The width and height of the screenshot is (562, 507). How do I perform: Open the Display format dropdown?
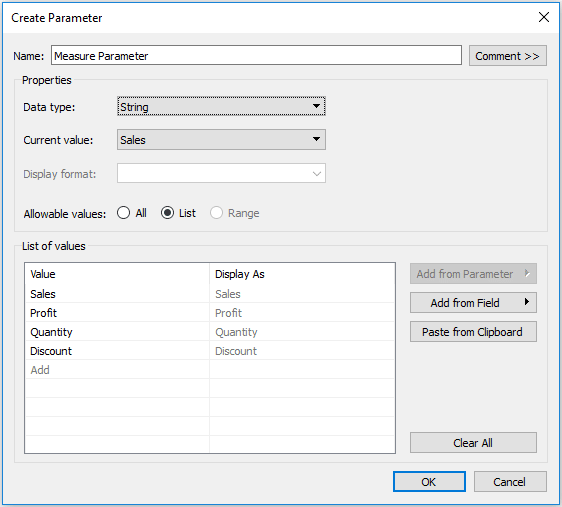[221, 173]
